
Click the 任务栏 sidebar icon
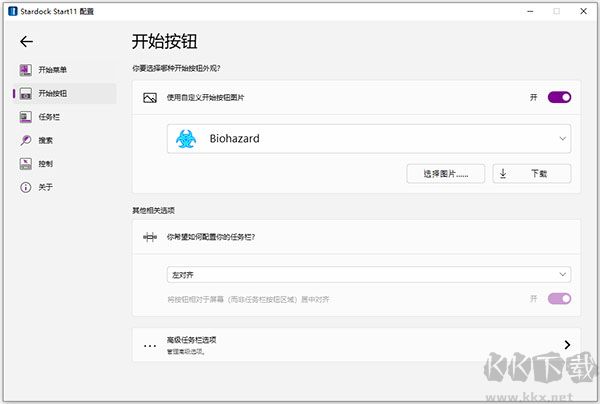pyautogui.click(x=26, y=117)
